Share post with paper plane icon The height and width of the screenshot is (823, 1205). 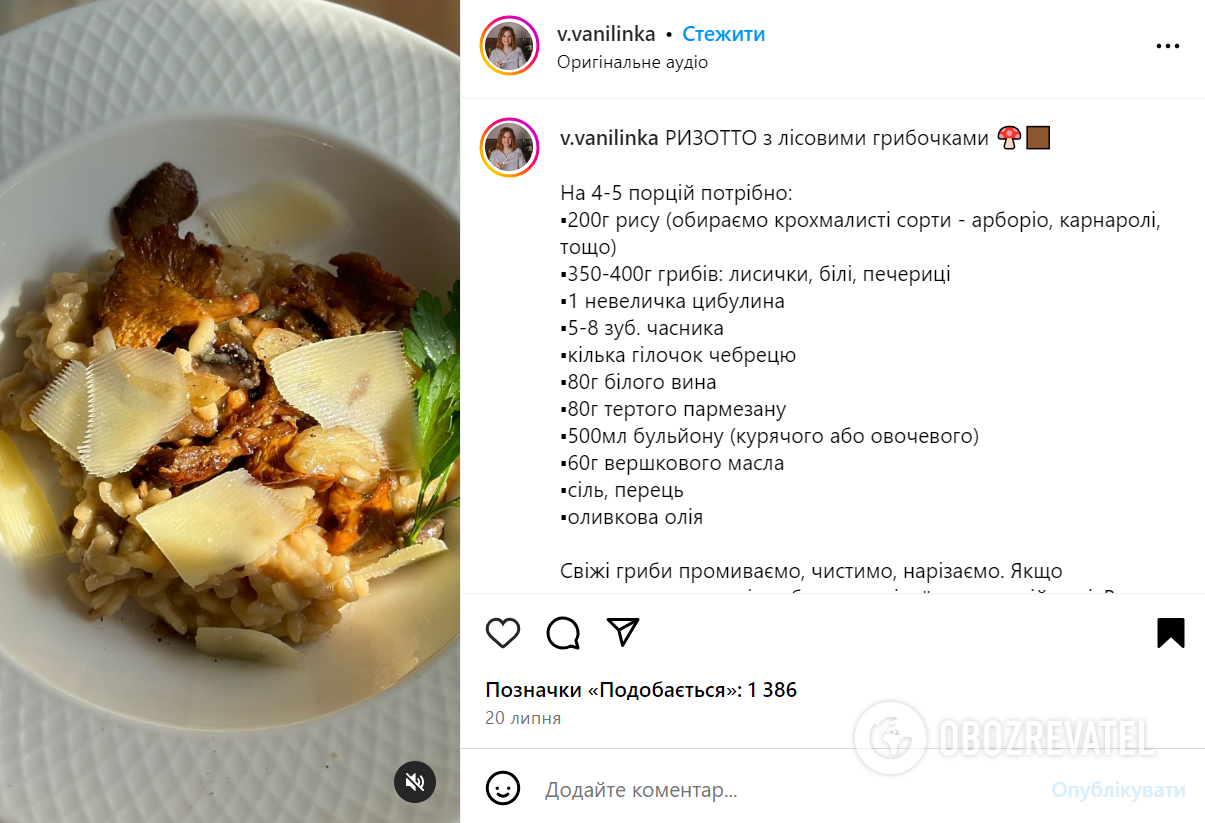tap(623, 632)
